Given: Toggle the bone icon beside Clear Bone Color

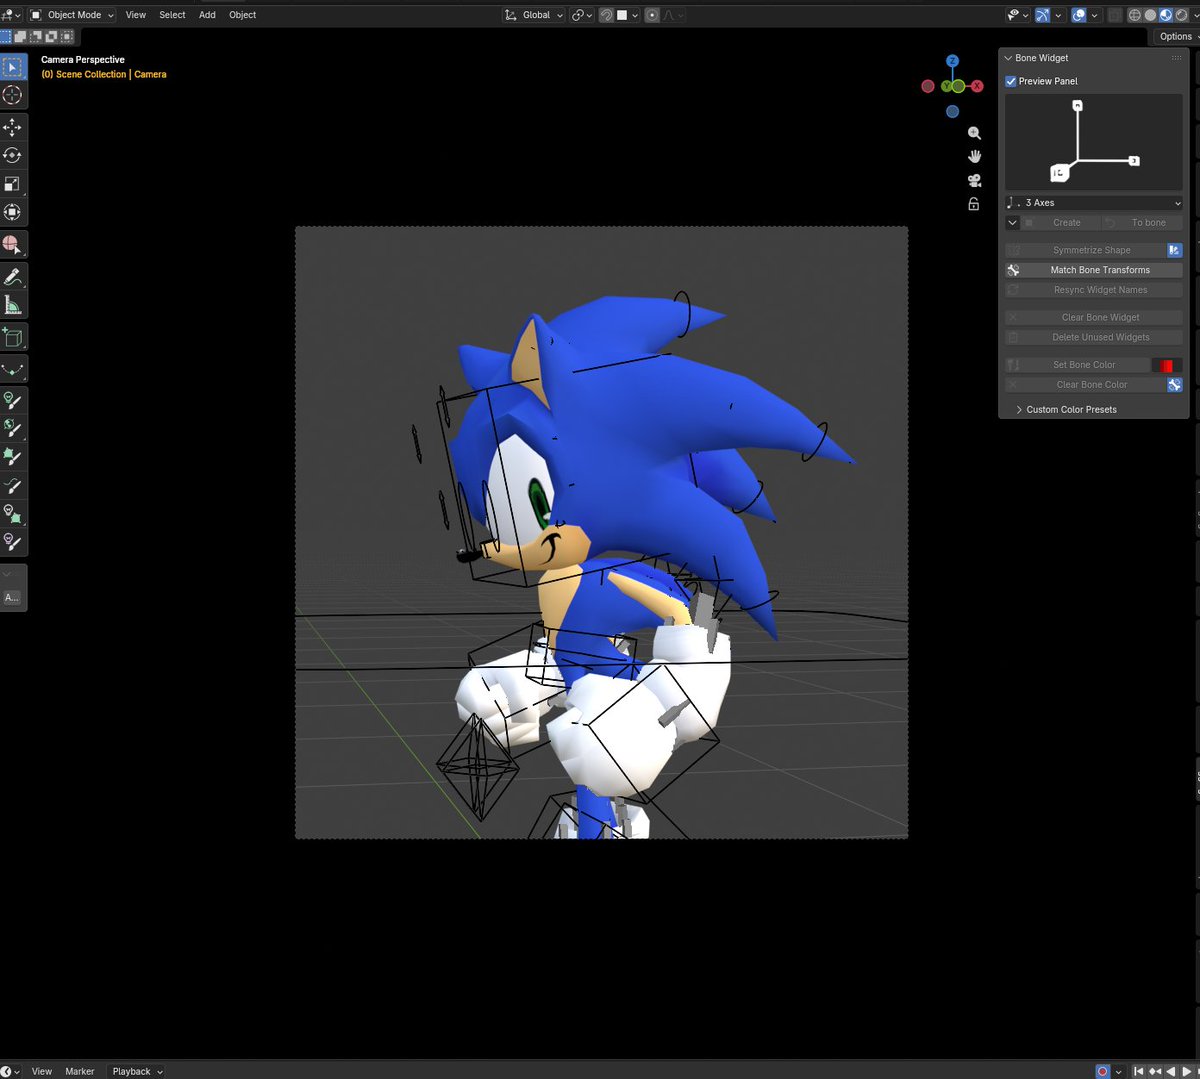Looking at the screenshot, I should click(1174, 385).
